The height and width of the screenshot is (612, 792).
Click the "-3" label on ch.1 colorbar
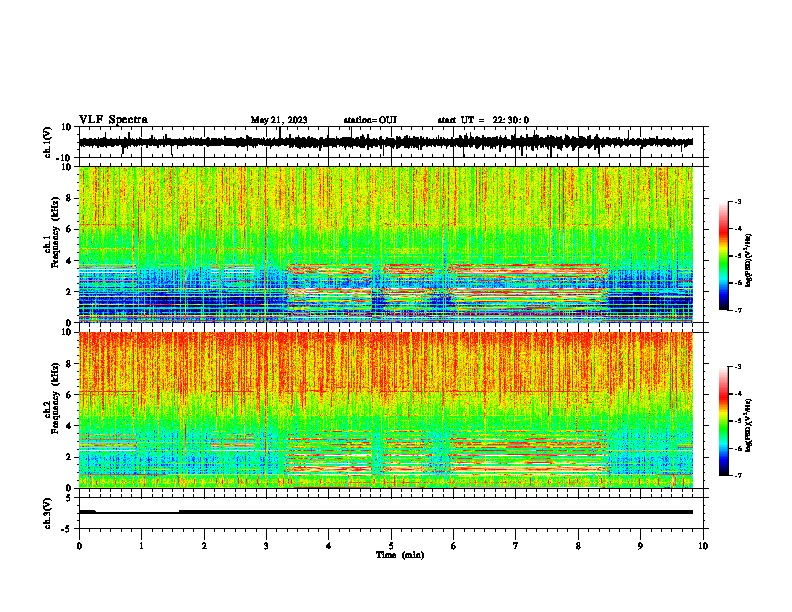(x=737, y=201)
